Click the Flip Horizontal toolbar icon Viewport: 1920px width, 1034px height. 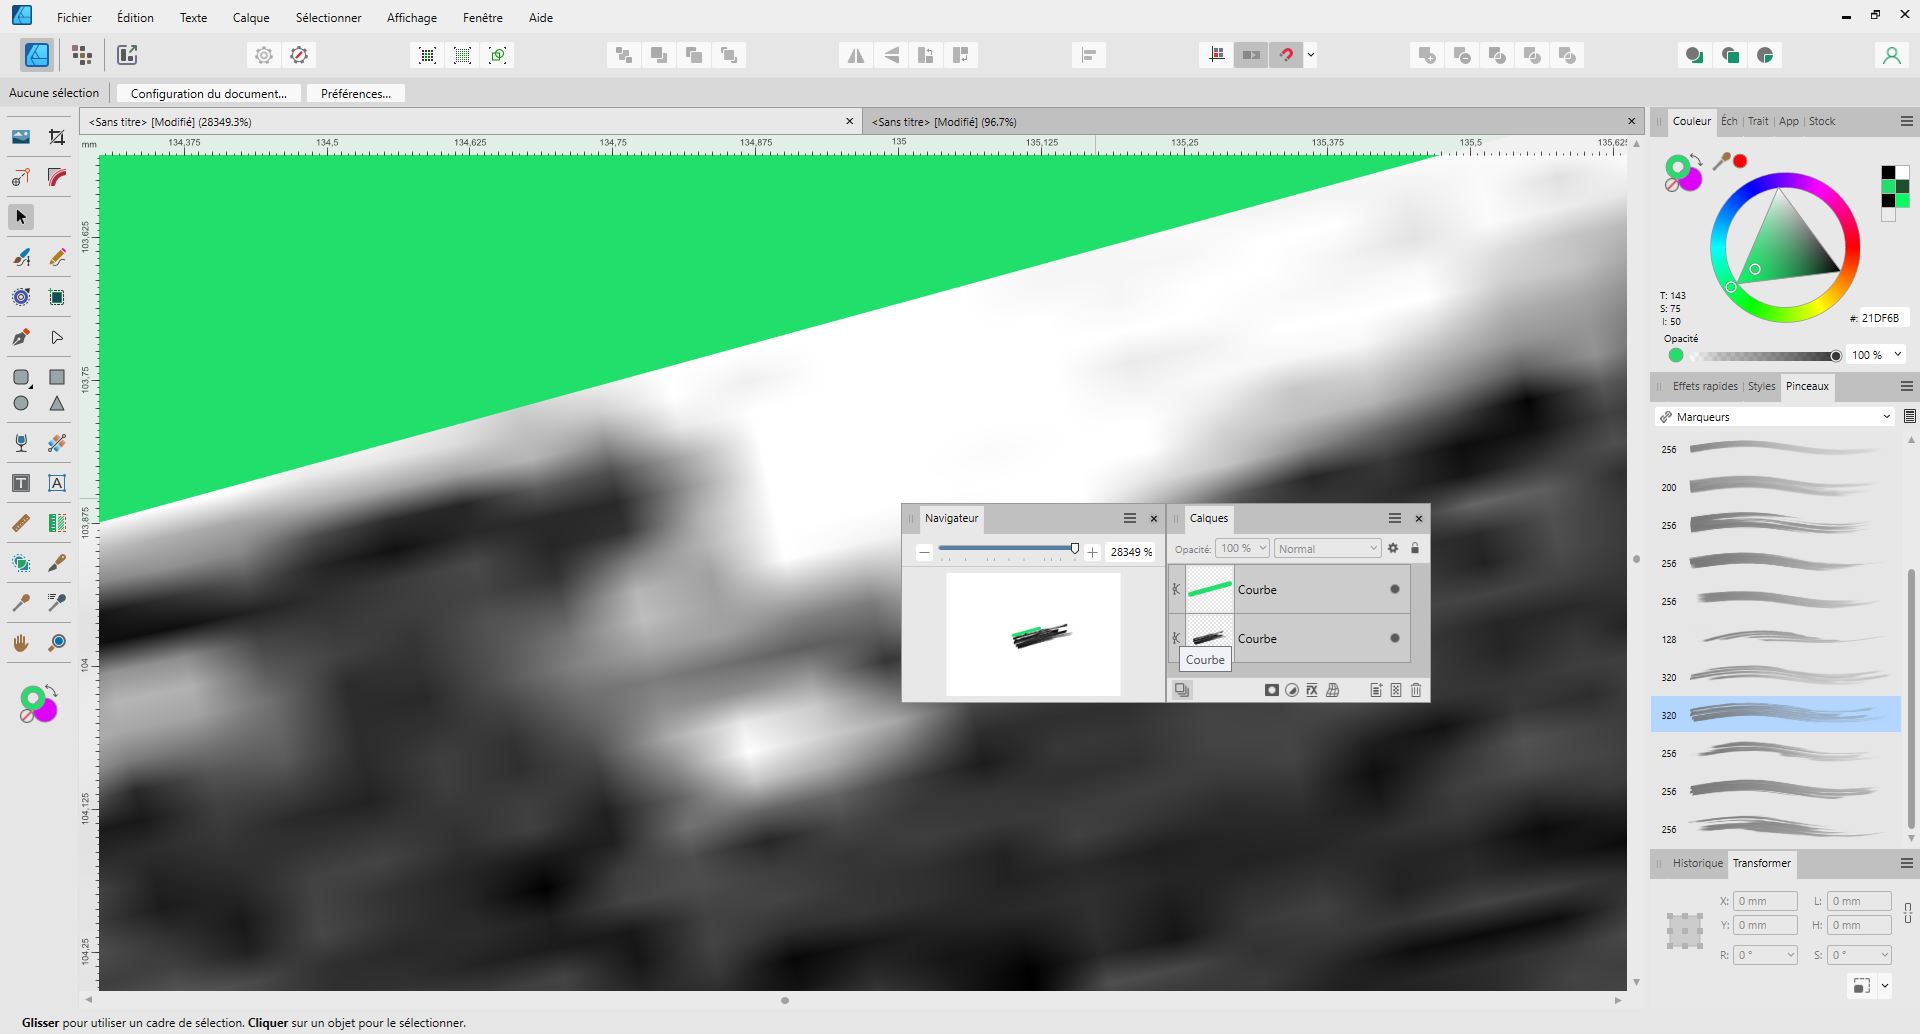point(856,55)
